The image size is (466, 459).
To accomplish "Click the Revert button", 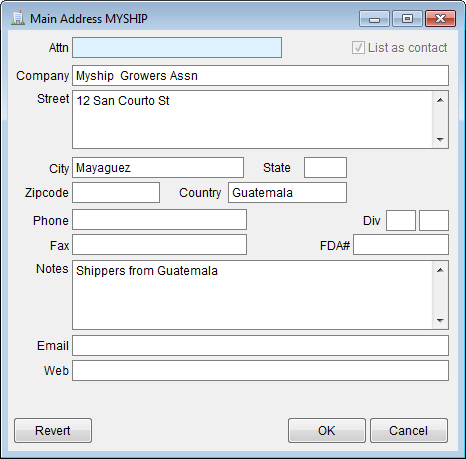I will point(53,431).
